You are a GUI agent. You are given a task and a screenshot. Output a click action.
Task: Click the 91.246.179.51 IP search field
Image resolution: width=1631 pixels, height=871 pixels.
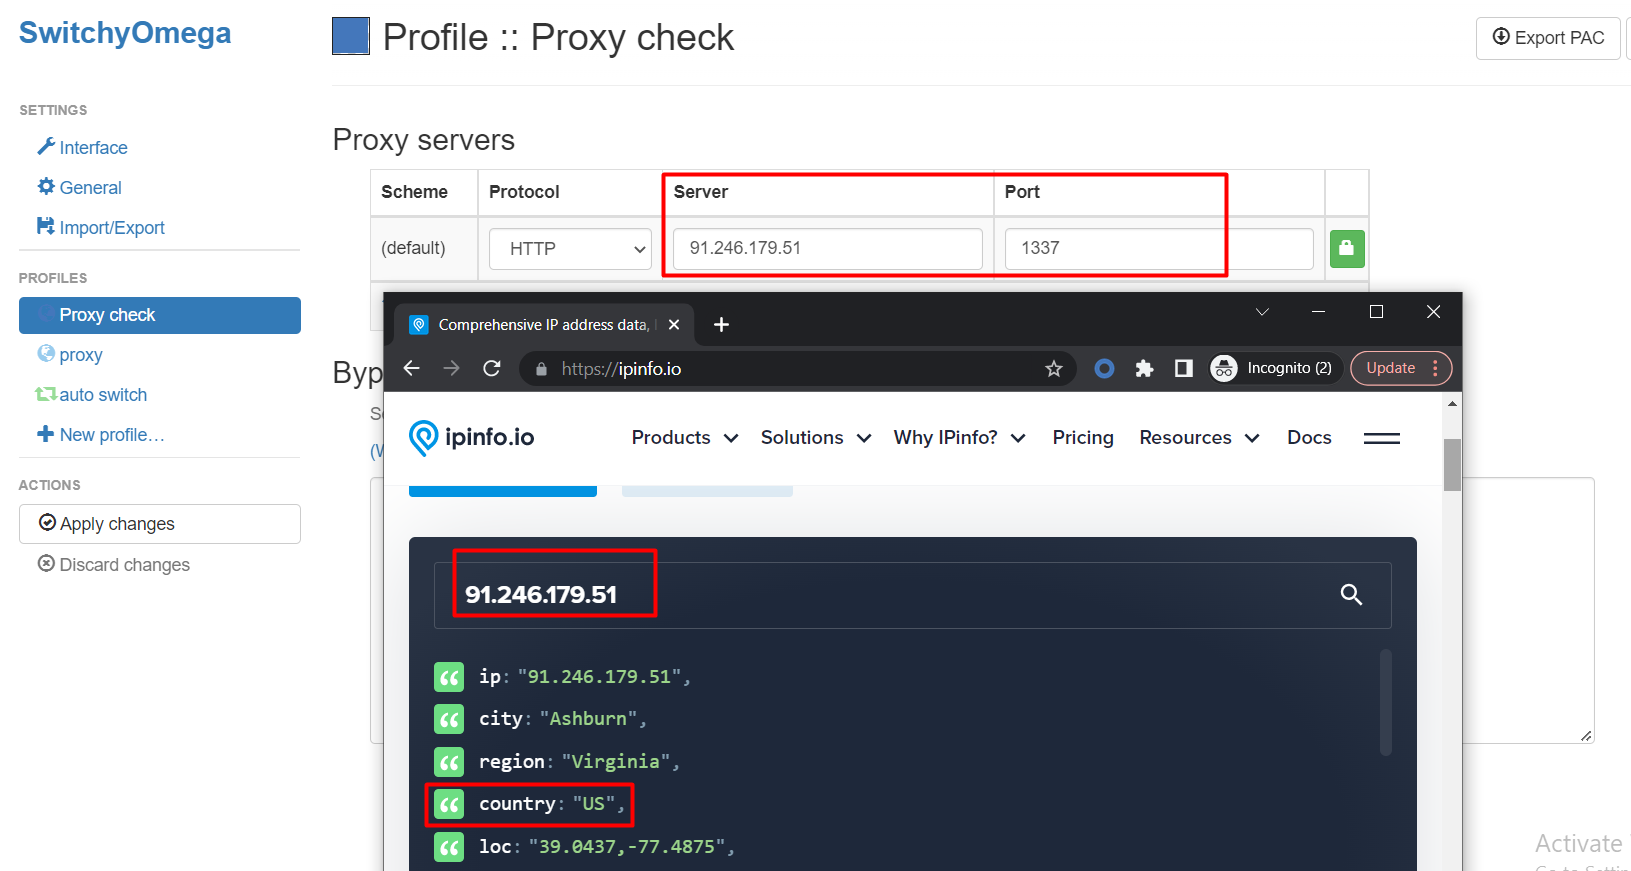pyautogui.click(x=912, y=595)
